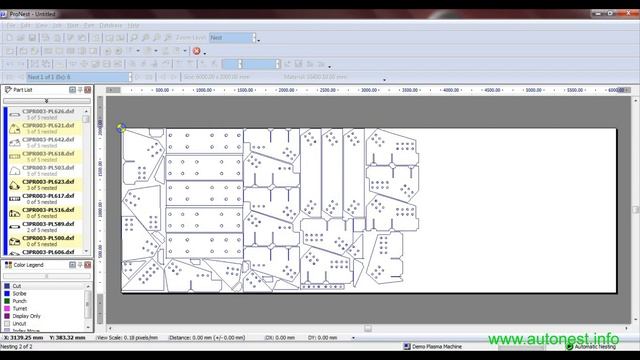
Task: Click the Size 6000 x 2000 mm label
Action: (x=216, y=77)
